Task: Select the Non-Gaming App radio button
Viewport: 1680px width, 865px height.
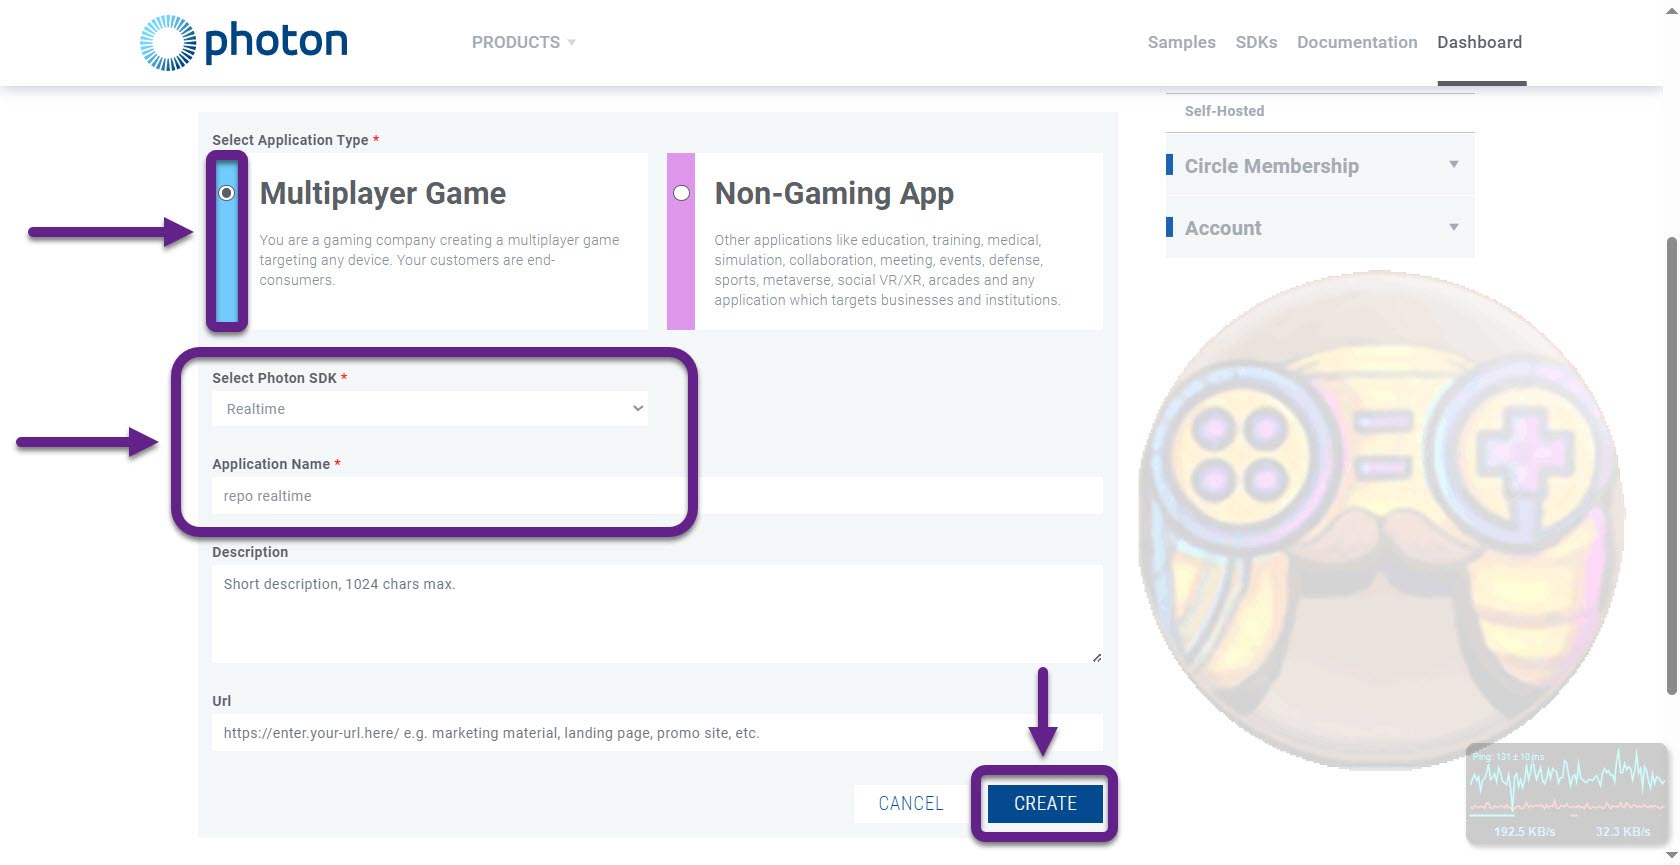Action: point(681,193)
